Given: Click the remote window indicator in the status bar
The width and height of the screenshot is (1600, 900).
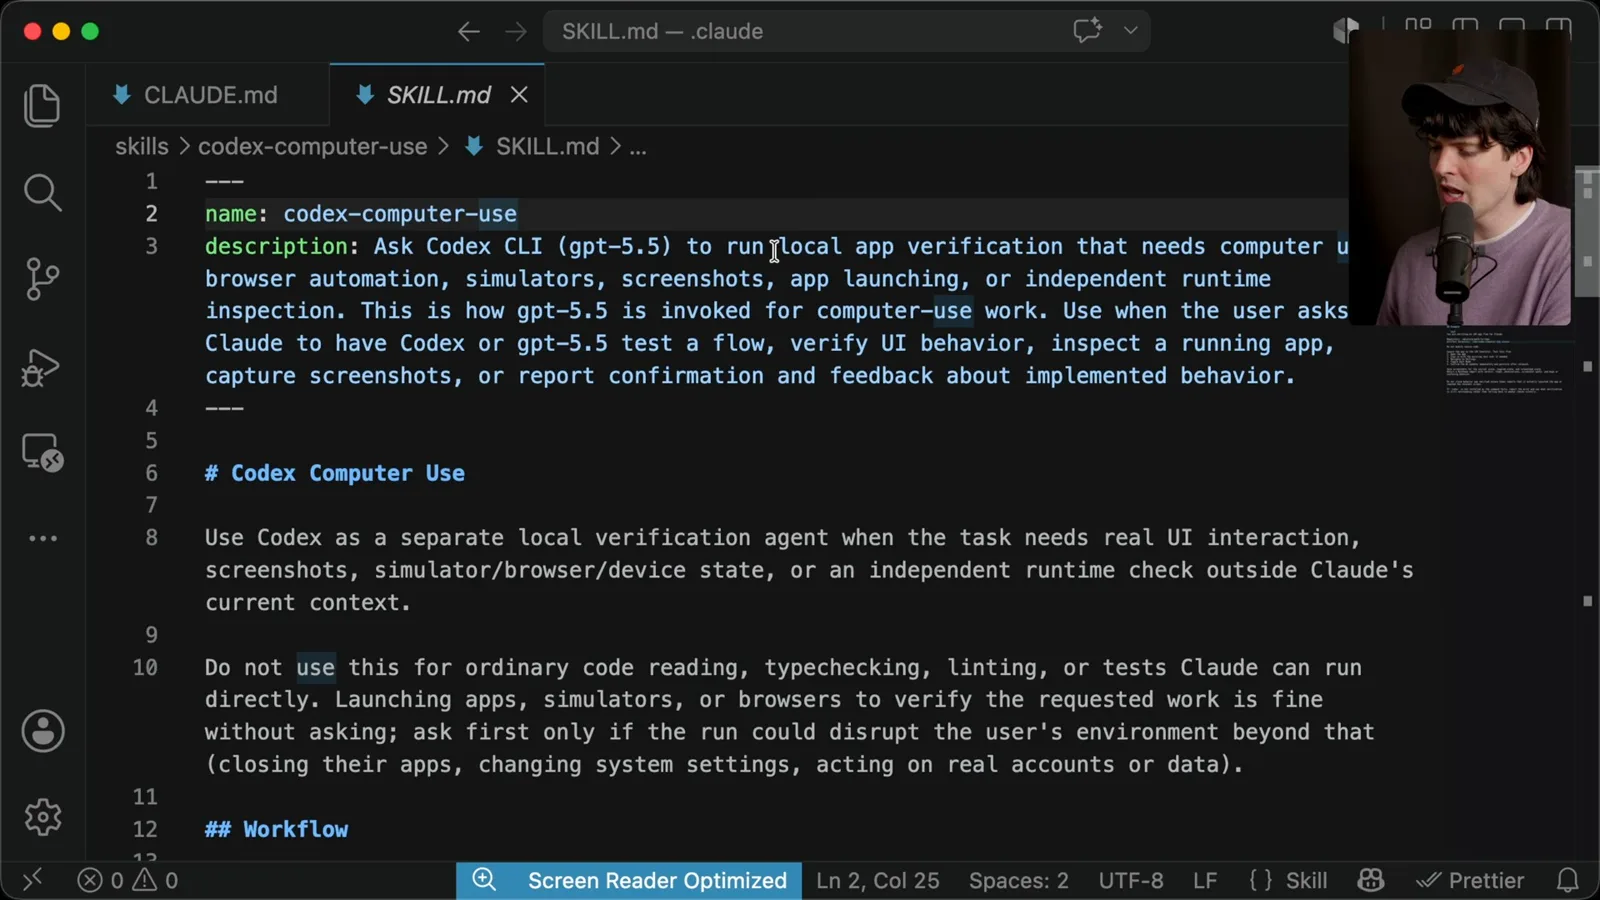Looking at the screenshot, I should [x=32, y=880].
